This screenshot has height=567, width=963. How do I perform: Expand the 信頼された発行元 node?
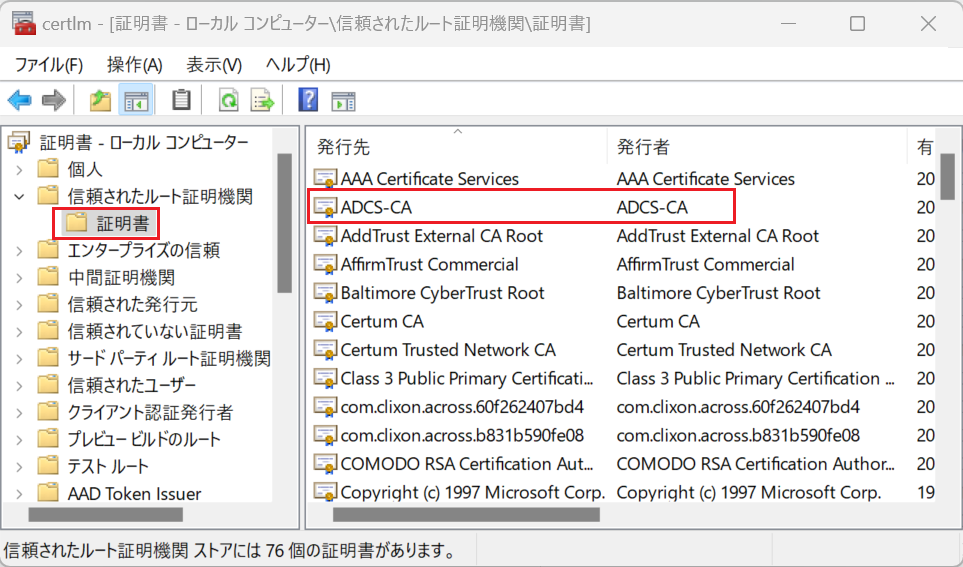tap(20, 305)
